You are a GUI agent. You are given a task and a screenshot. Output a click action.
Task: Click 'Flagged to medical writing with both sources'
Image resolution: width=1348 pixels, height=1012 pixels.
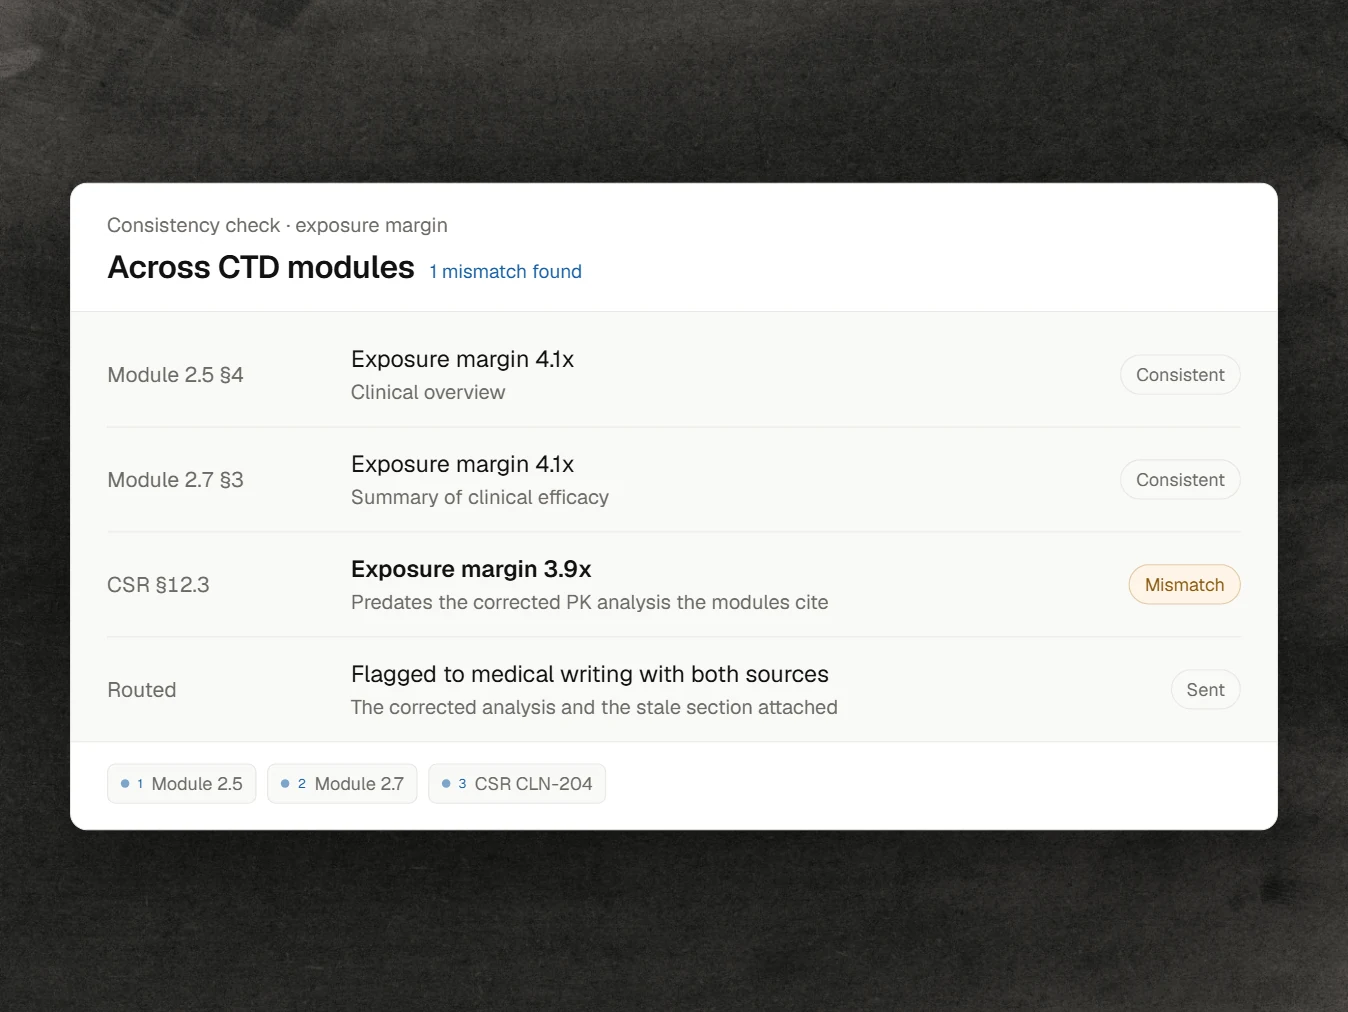(x=590, y=674)
